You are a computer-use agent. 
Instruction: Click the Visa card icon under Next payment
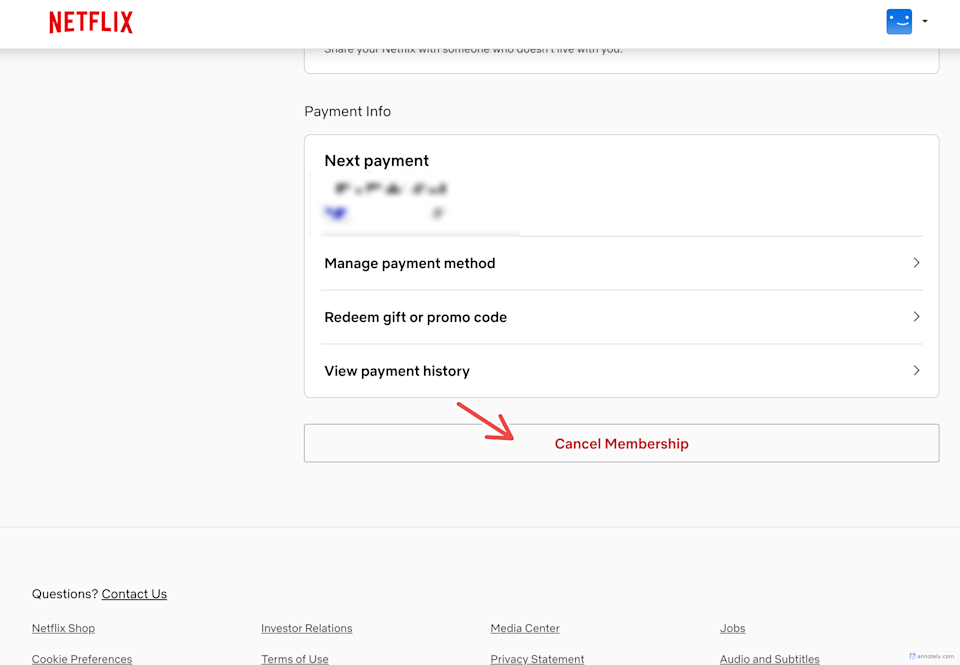[335, 212]
